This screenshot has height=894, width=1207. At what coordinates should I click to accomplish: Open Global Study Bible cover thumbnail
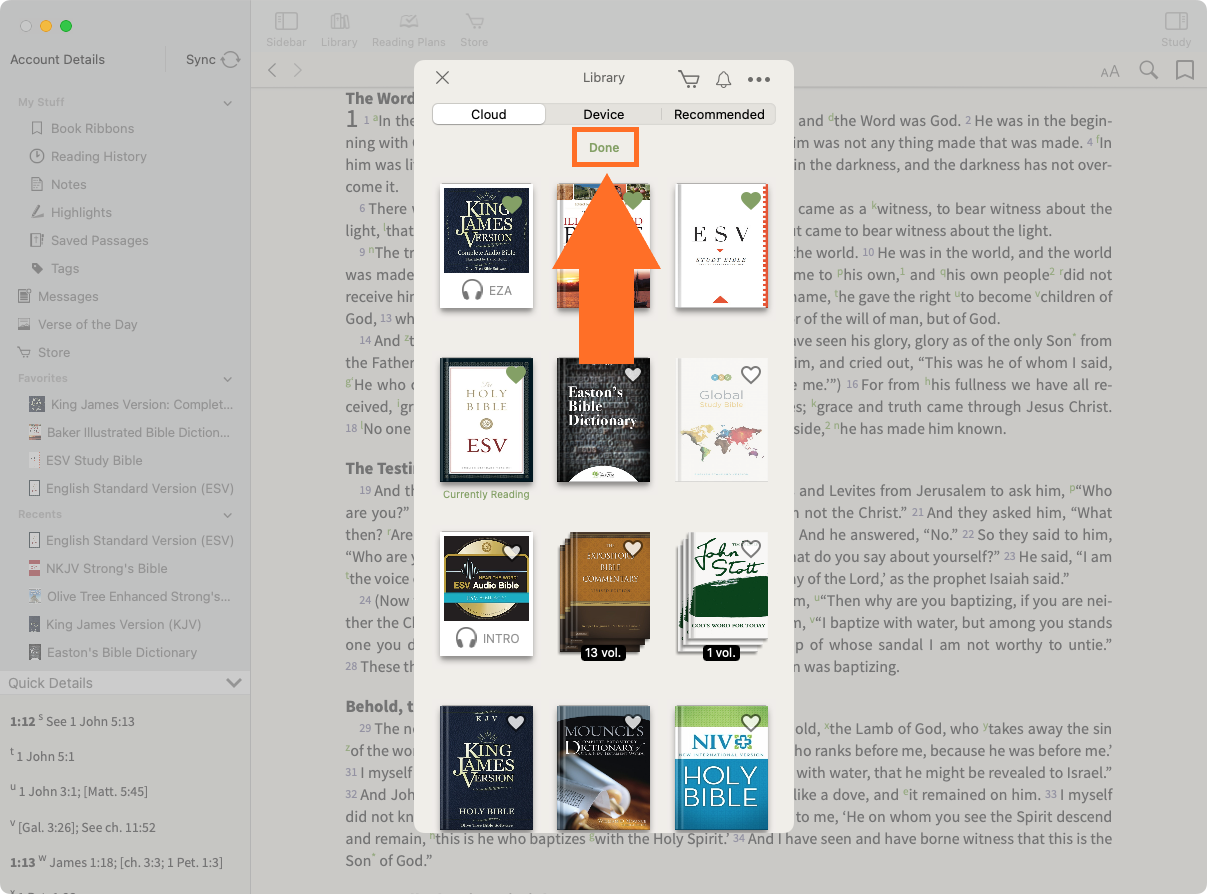[x=722, y=421]
